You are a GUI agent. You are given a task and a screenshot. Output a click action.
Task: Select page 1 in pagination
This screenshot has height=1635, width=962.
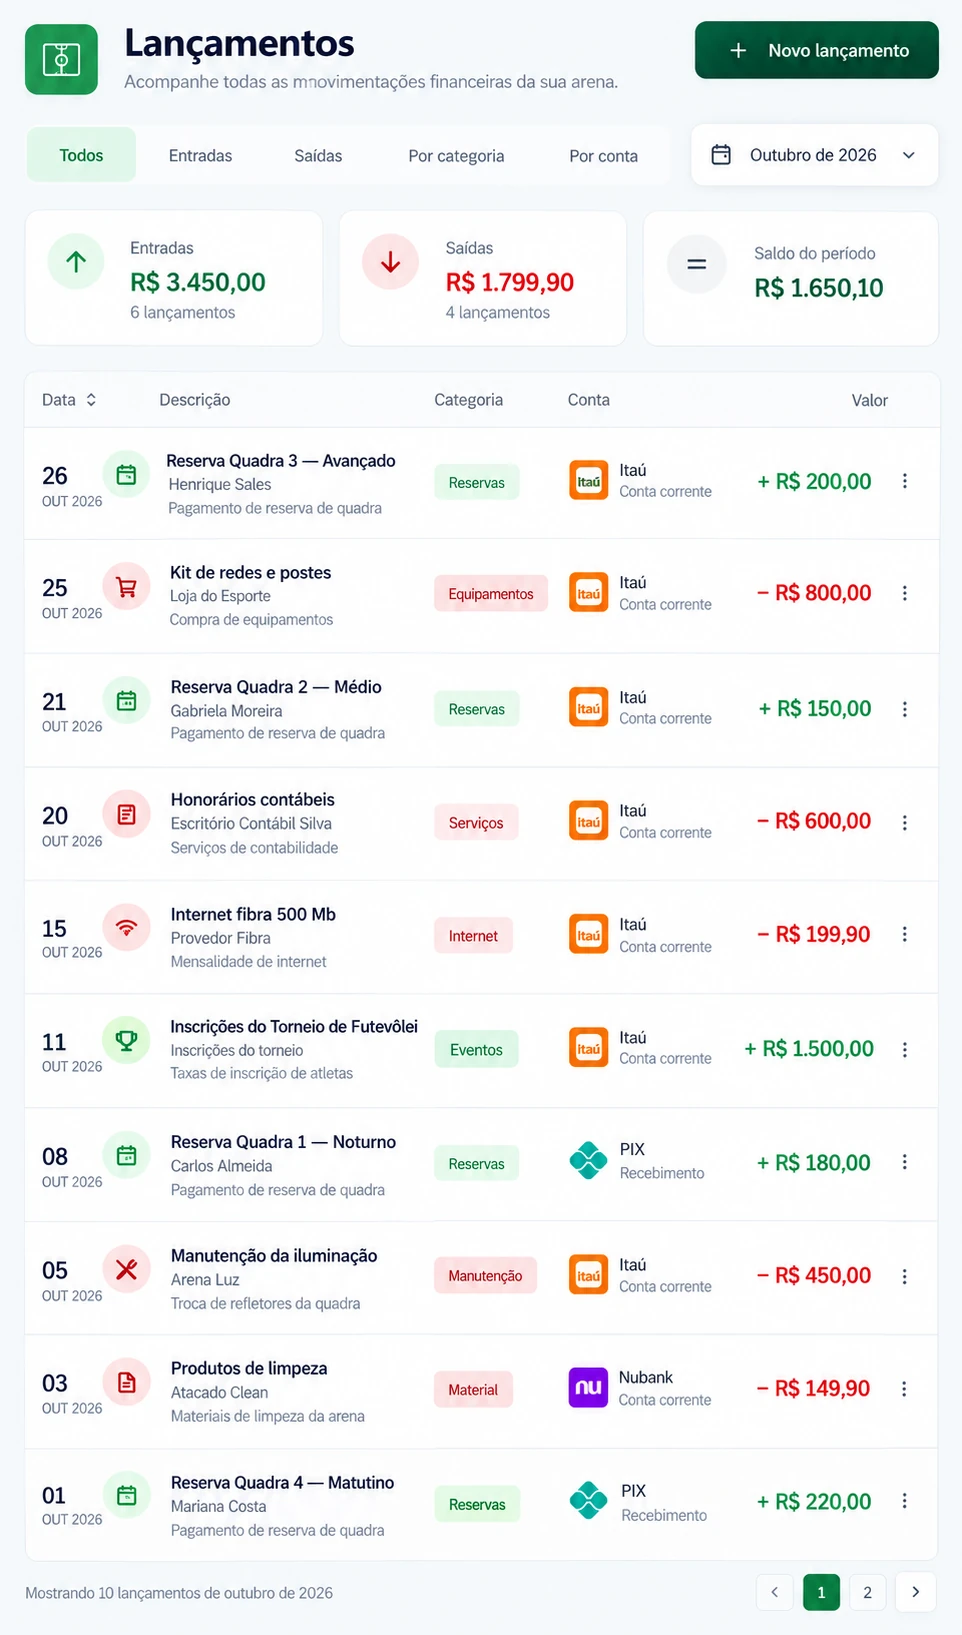[x=821, y=1592]
